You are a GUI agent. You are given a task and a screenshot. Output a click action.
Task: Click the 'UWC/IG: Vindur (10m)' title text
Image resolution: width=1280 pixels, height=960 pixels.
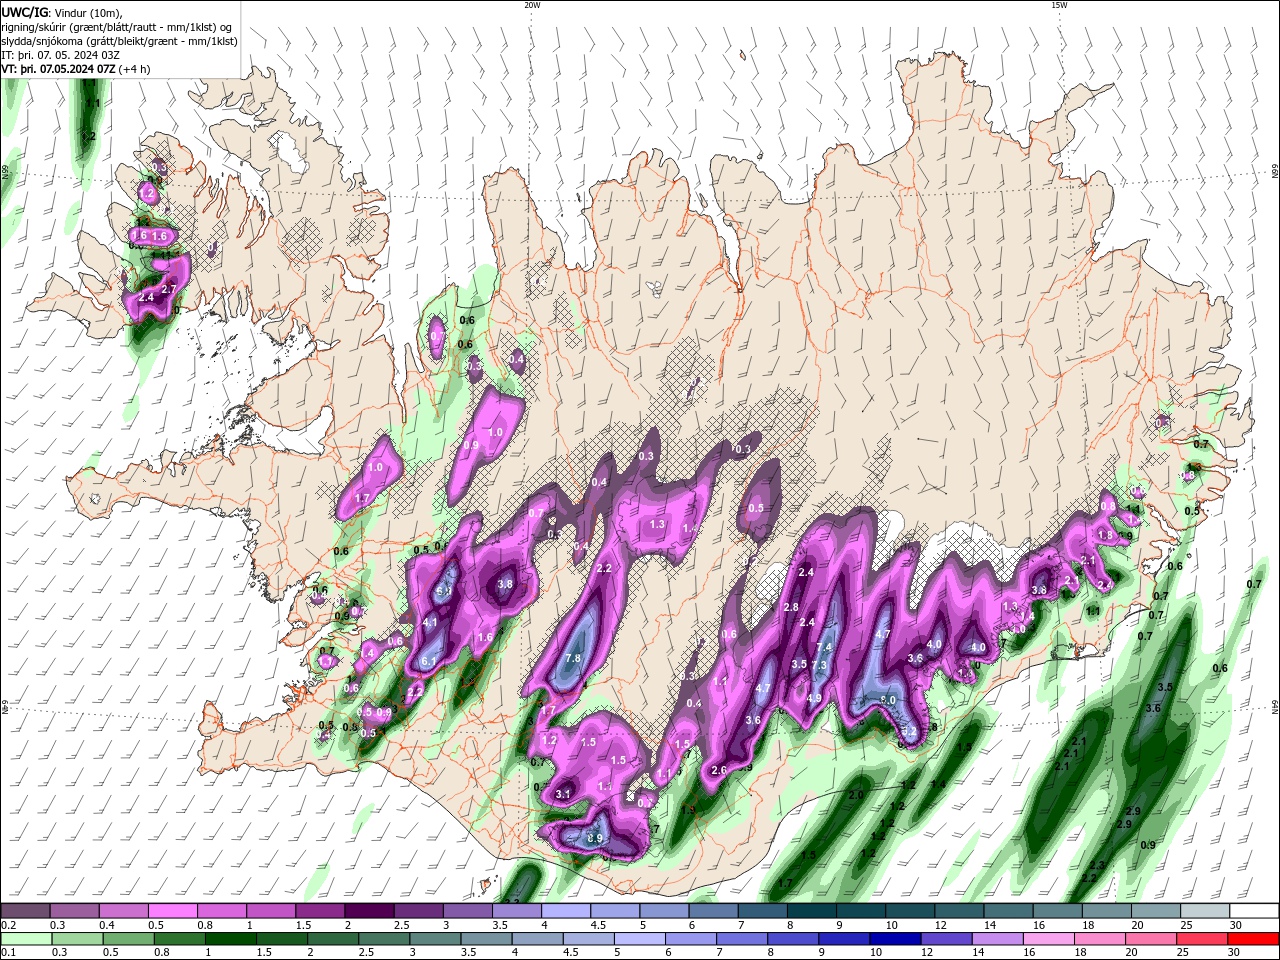pyautogui.click(x=60, y=12)
